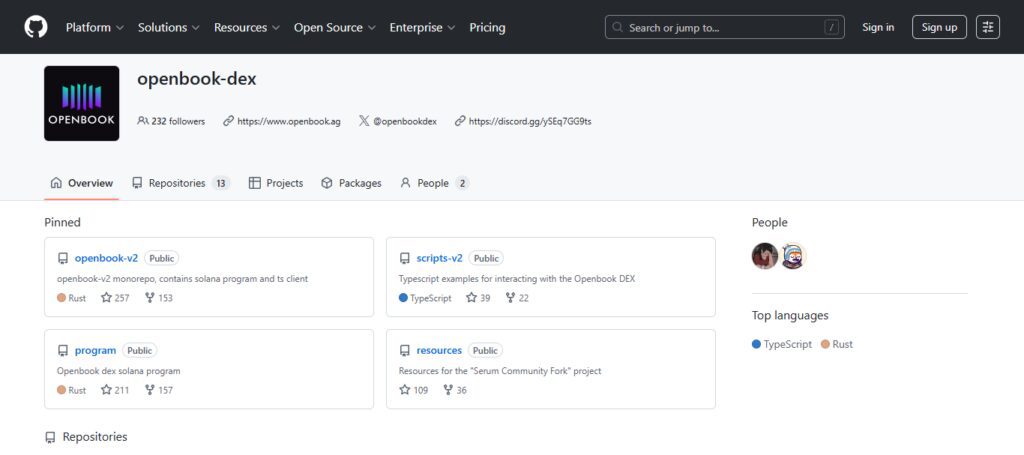Click the fork icon on program card
Viewport: 1024px width, 455px height.
(x=150, y=390)
